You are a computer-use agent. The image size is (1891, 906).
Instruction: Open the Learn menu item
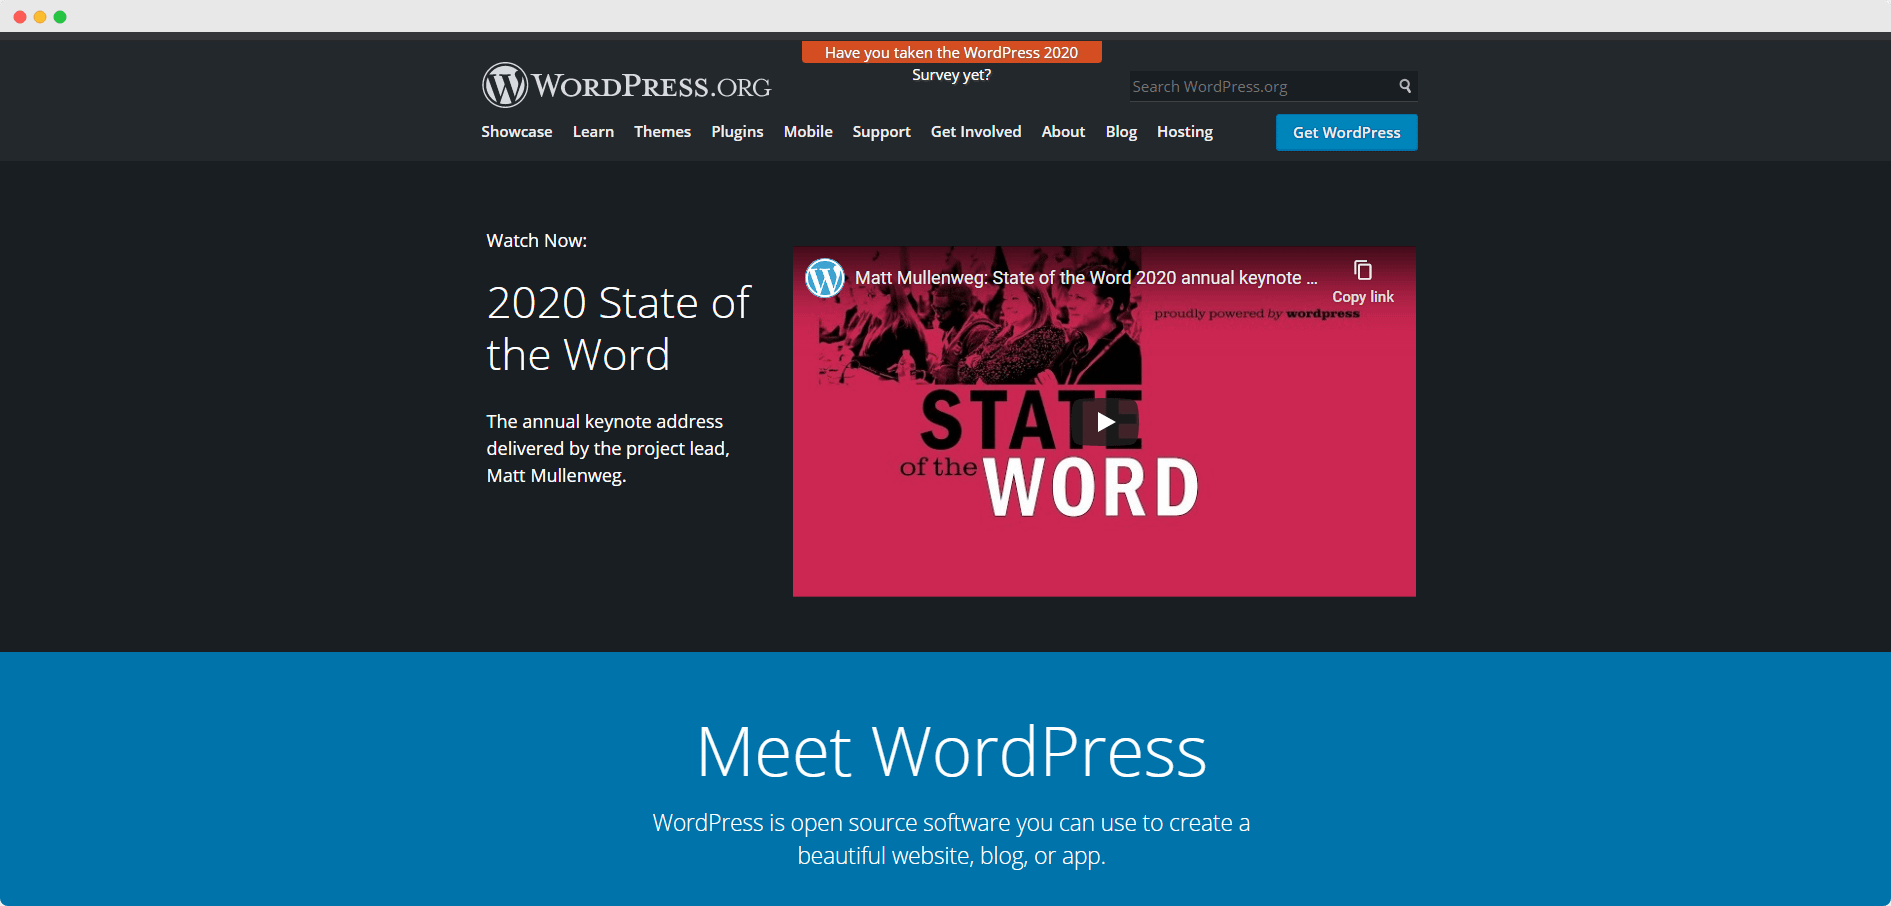tap(593, 132)
